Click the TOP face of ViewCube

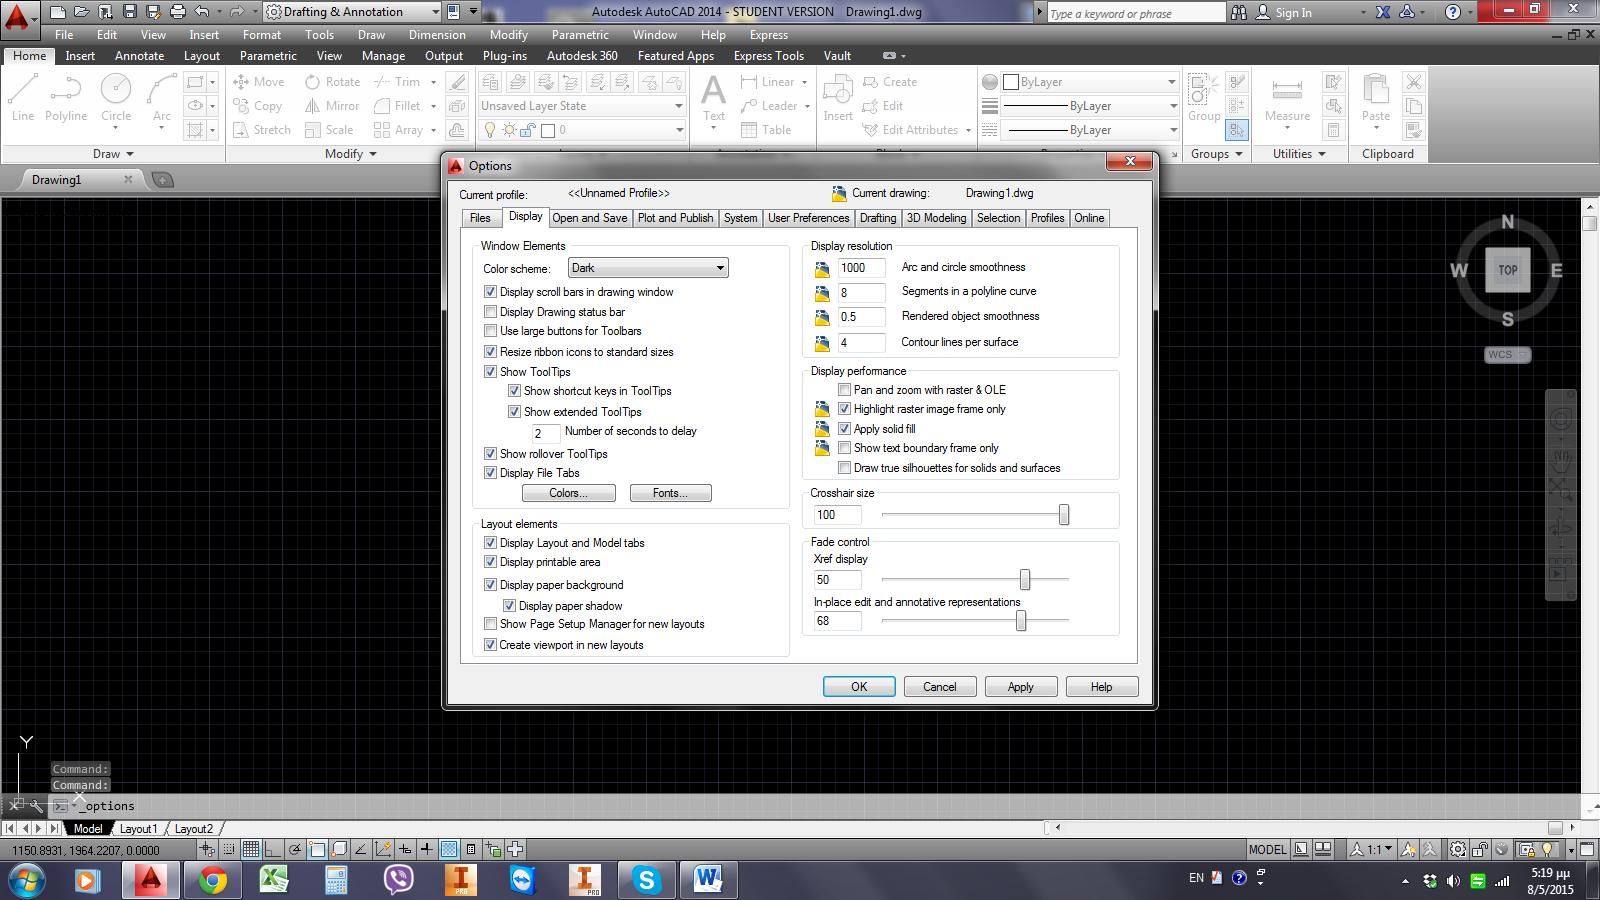(x=1508, y=270)
